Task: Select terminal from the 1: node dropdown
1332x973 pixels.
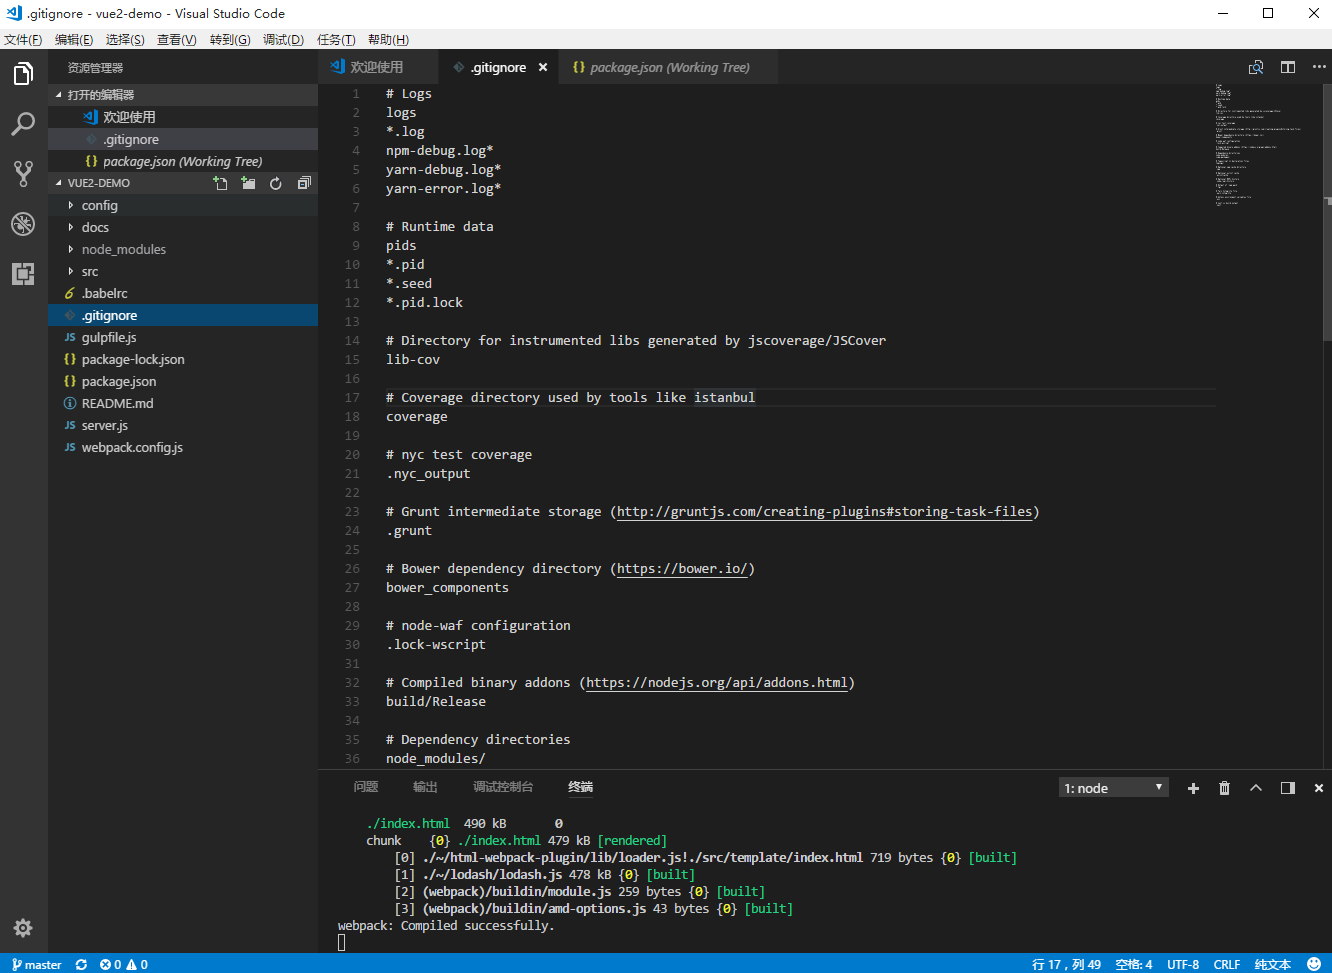Action: pyautogui.click(x=1114, y=788)
